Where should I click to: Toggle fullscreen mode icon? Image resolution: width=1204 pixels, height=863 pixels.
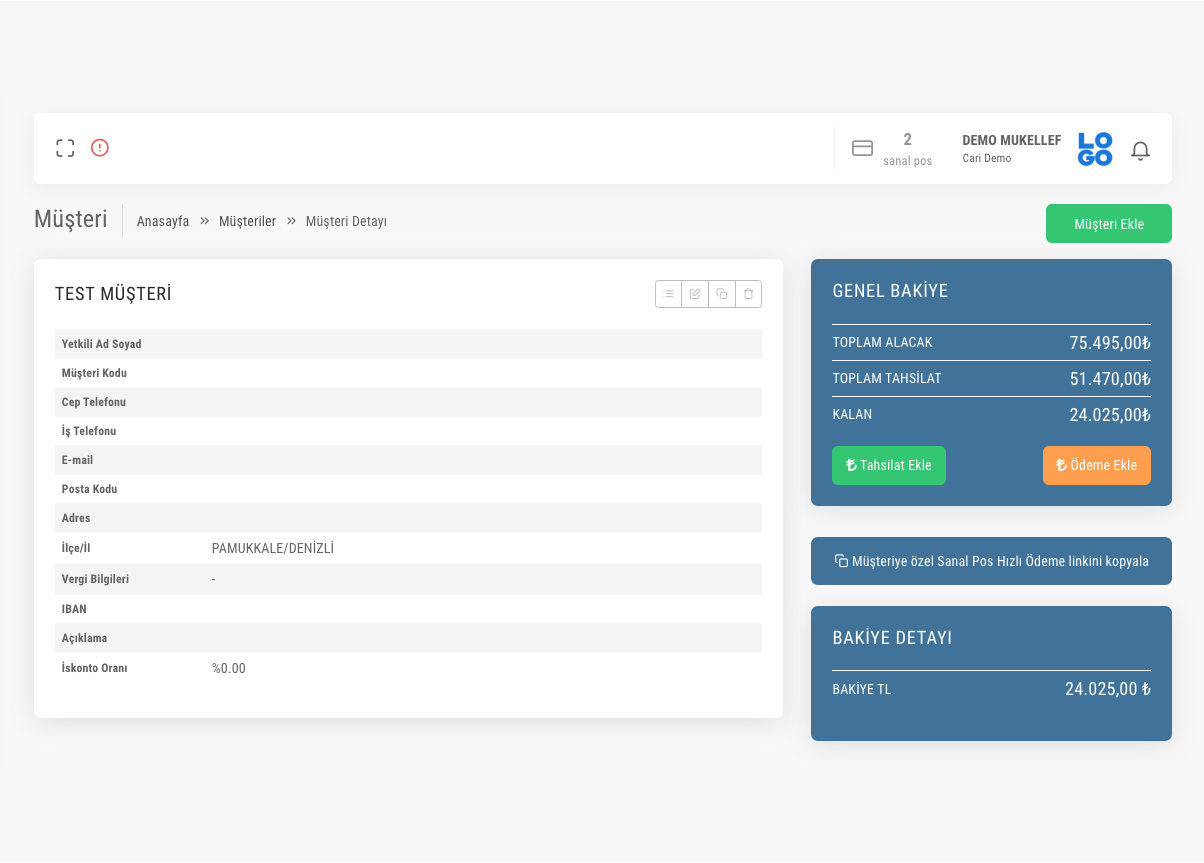click(65, 148)
